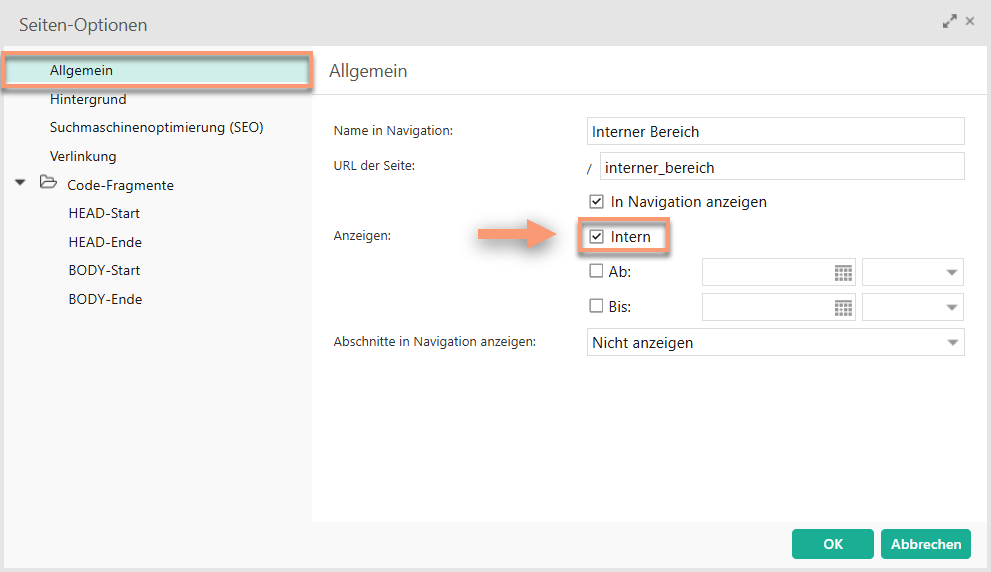
Task: Enable the Ab date checkbox
Action: [x=596, y=271]
